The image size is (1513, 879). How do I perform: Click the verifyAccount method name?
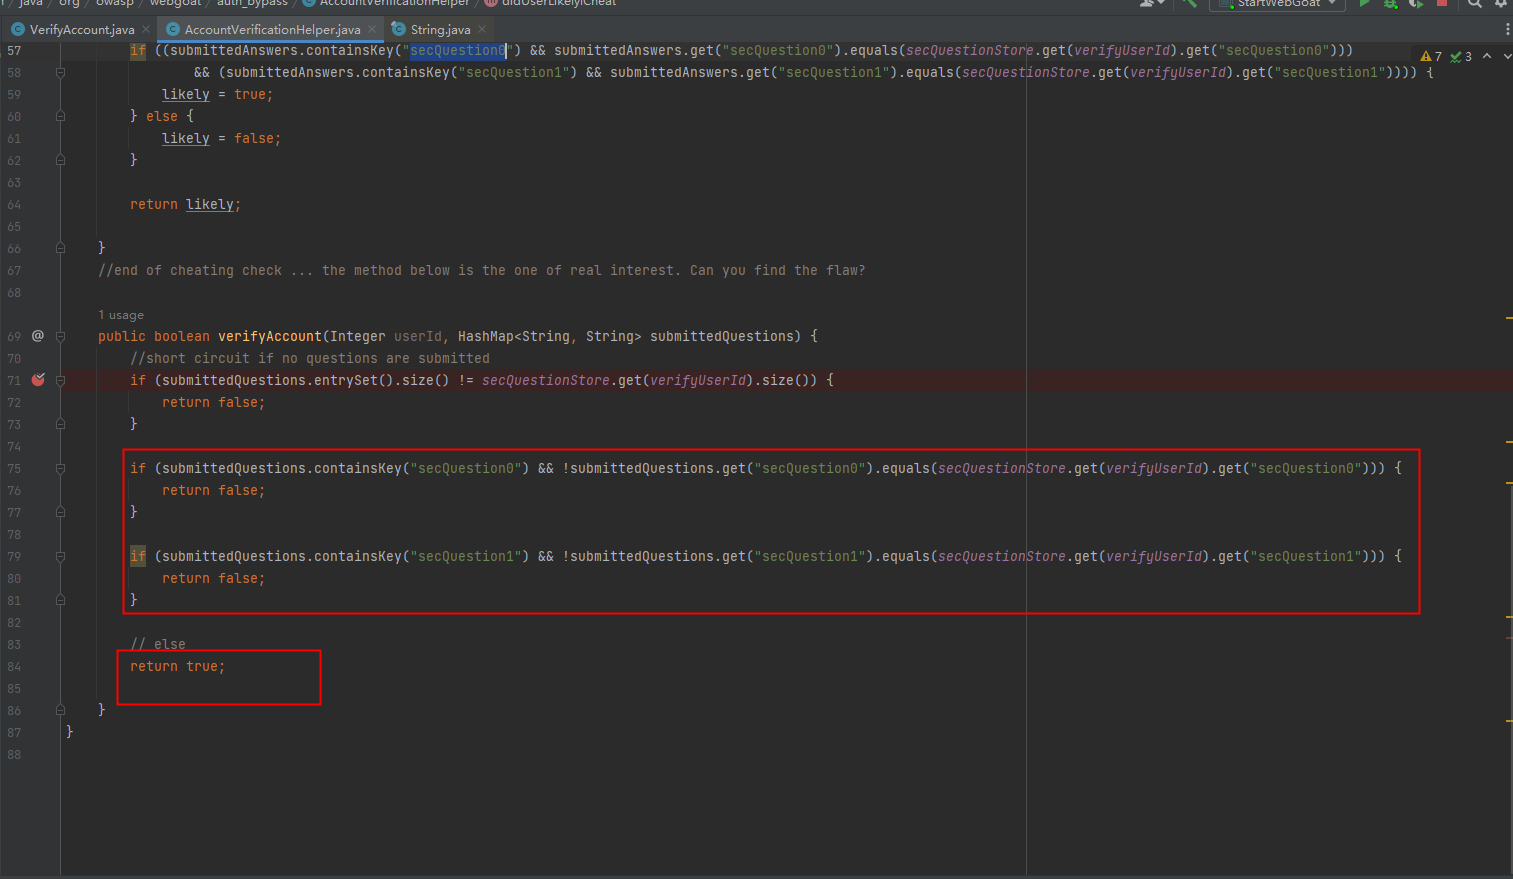pyautogui.click(x=270, y=336)
